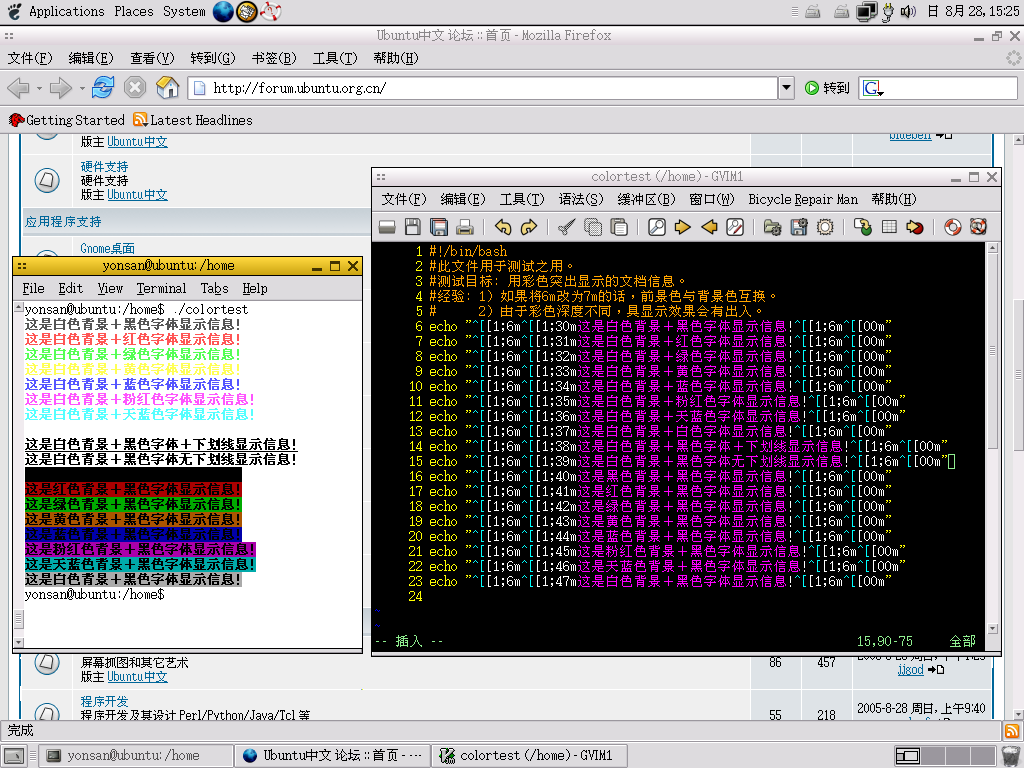
Task: Click terminal scrollbar up arrow
Action: click(19, 308)
